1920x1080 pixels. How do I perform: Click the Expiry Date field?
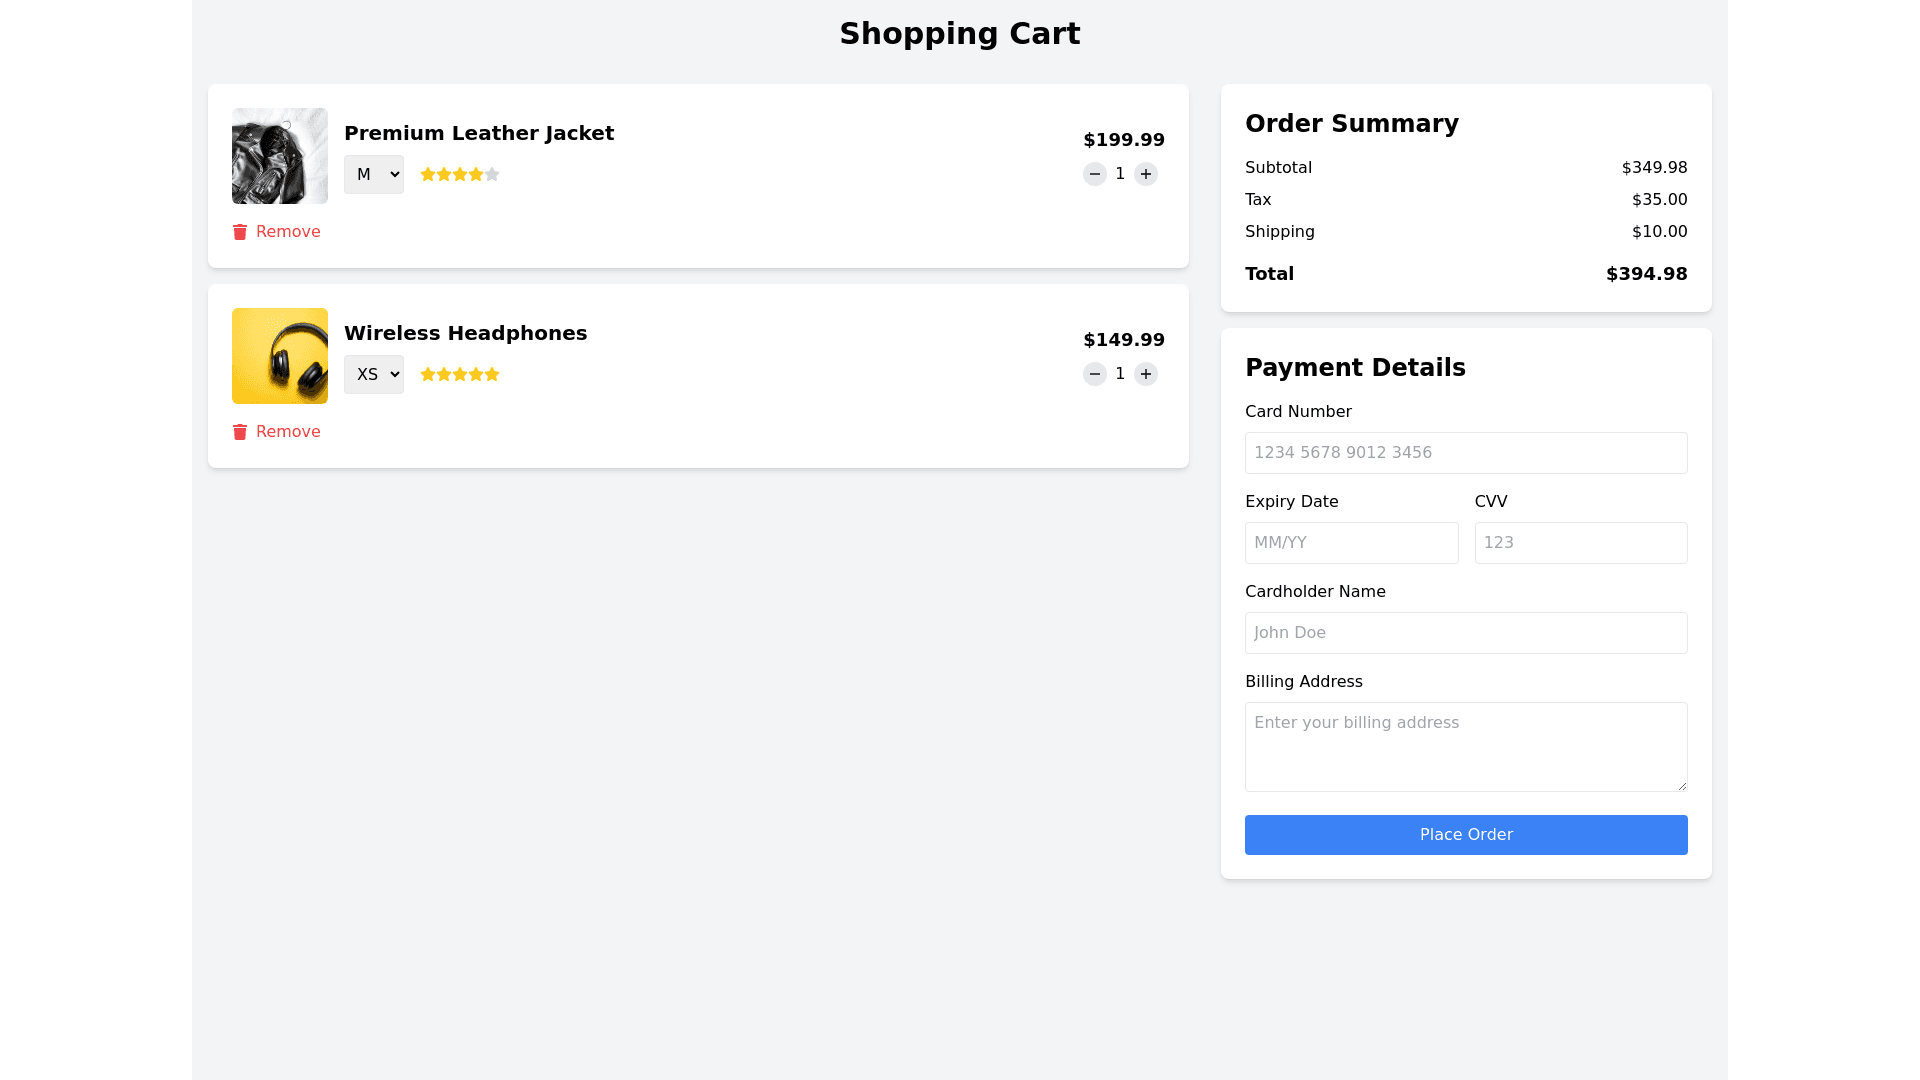1351,543
